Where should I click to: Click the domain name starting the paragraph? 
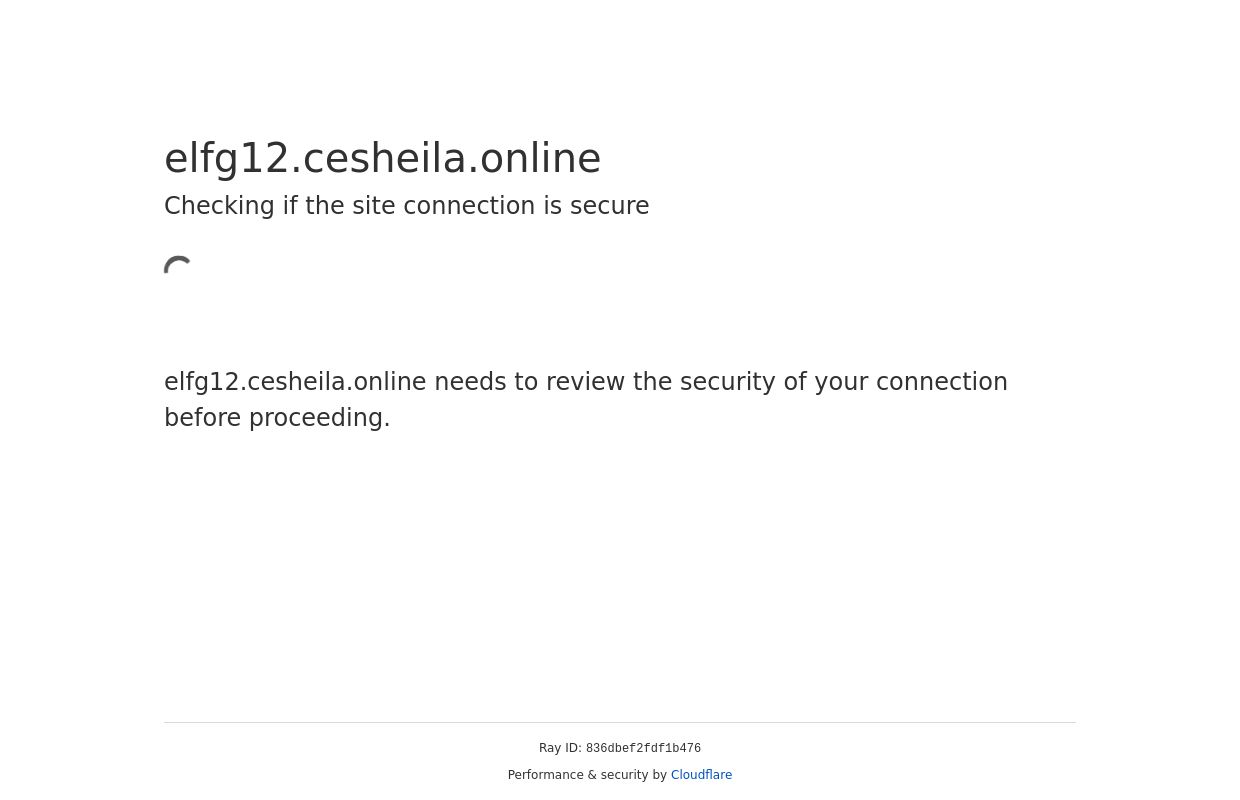click(x=295, y=382)
